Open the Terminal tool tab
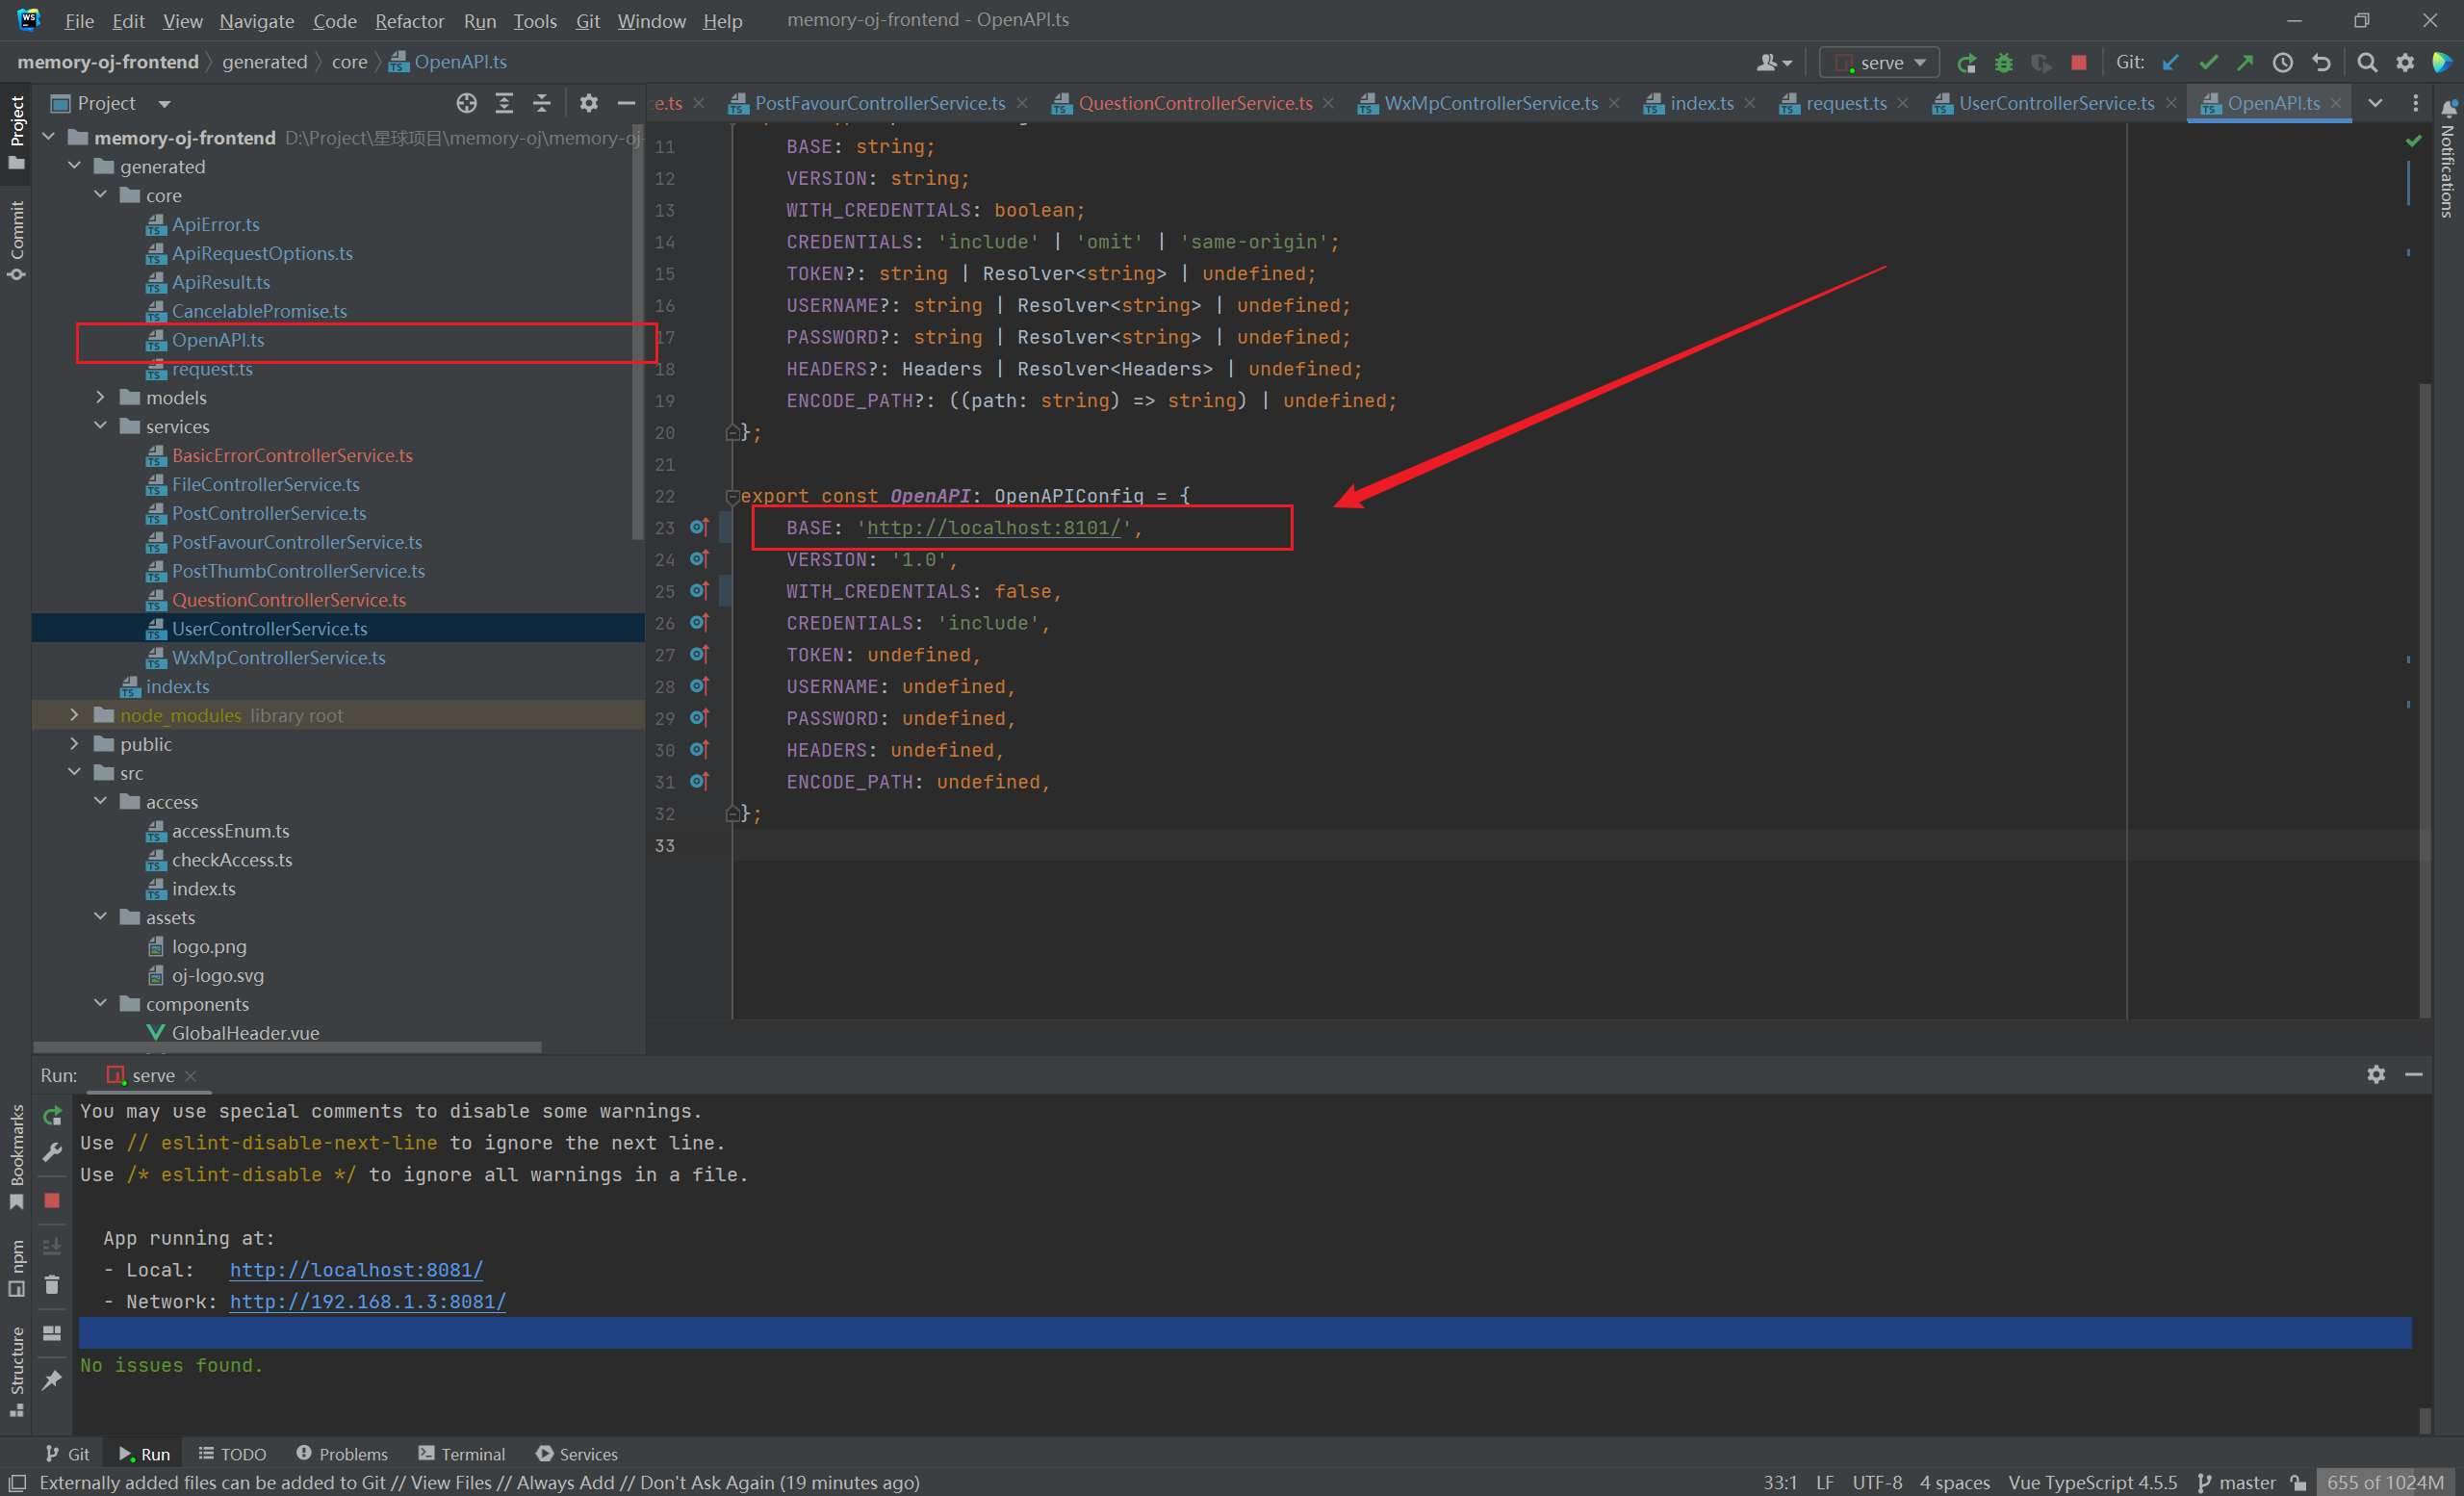Viewport: 2464px width, 1496px height. coord(462,1453)
